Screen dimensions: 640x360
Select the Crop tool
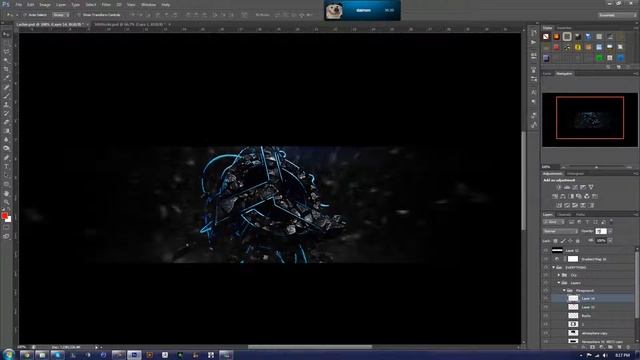[6, 69]
